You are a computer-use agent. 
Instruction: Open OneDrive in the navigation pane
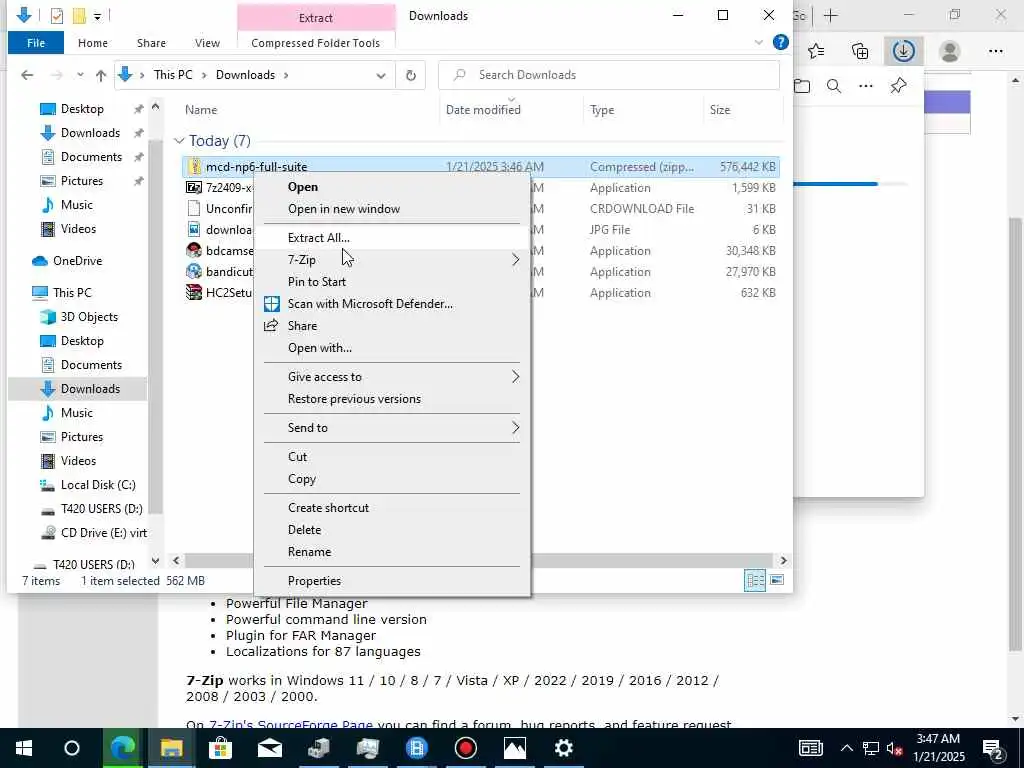tap(77, 261)
